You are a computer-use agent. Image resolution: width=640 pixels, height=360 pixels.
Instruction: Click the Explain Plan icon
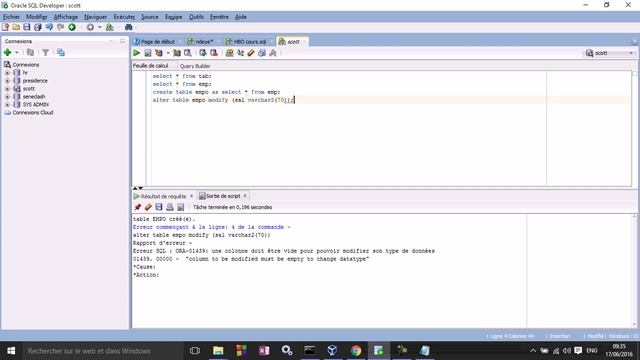159,53
